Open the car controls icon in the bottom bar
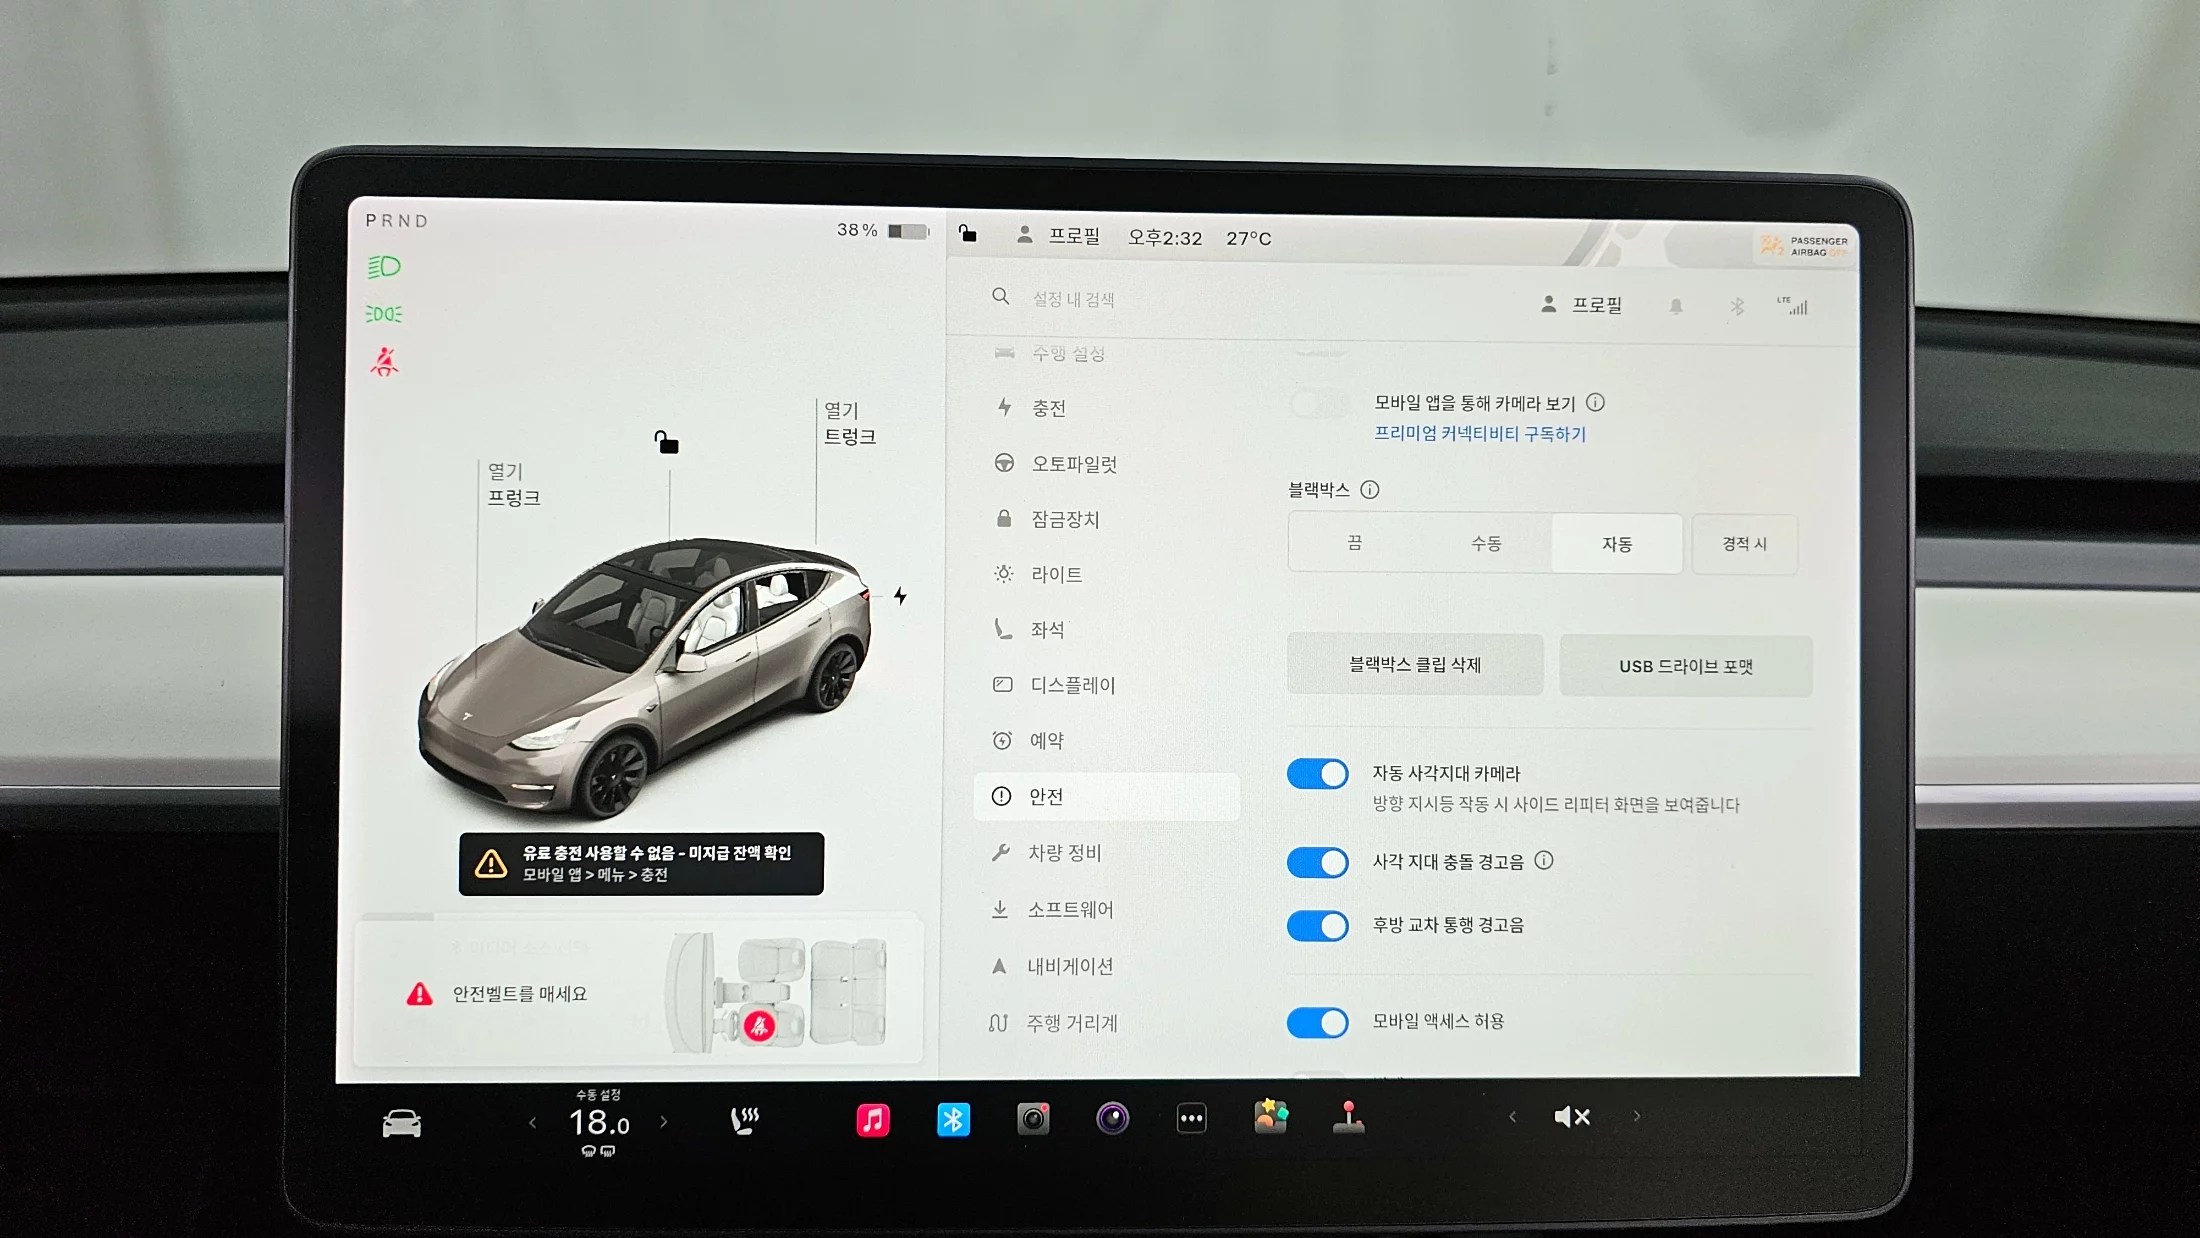The image size is (2200, 1238). [x=402, y=1123]
